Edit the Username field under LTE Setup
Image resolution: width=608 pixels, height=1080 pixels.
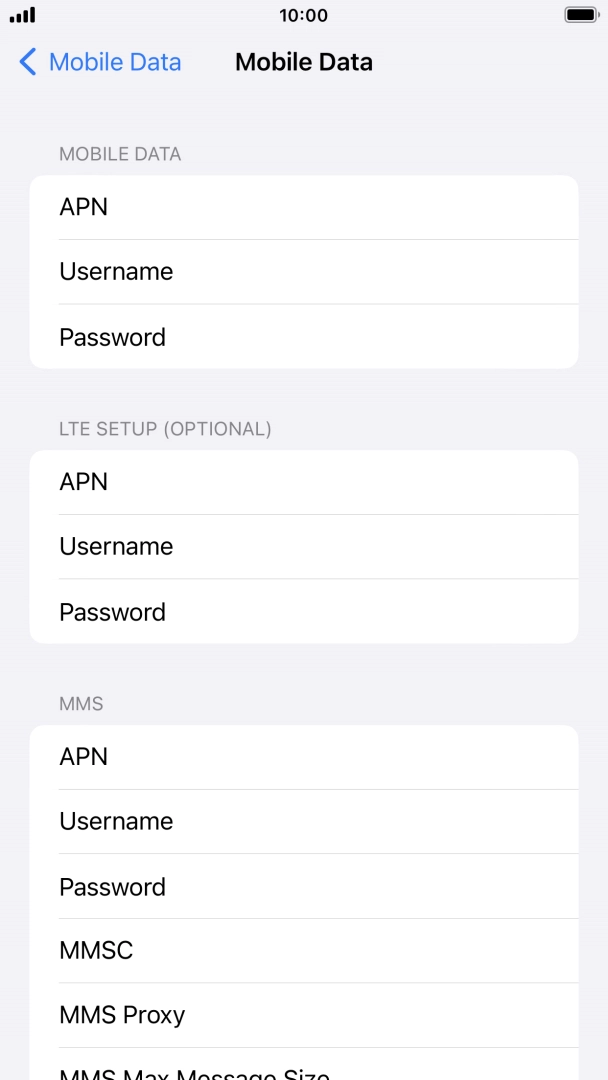point(304,547)
